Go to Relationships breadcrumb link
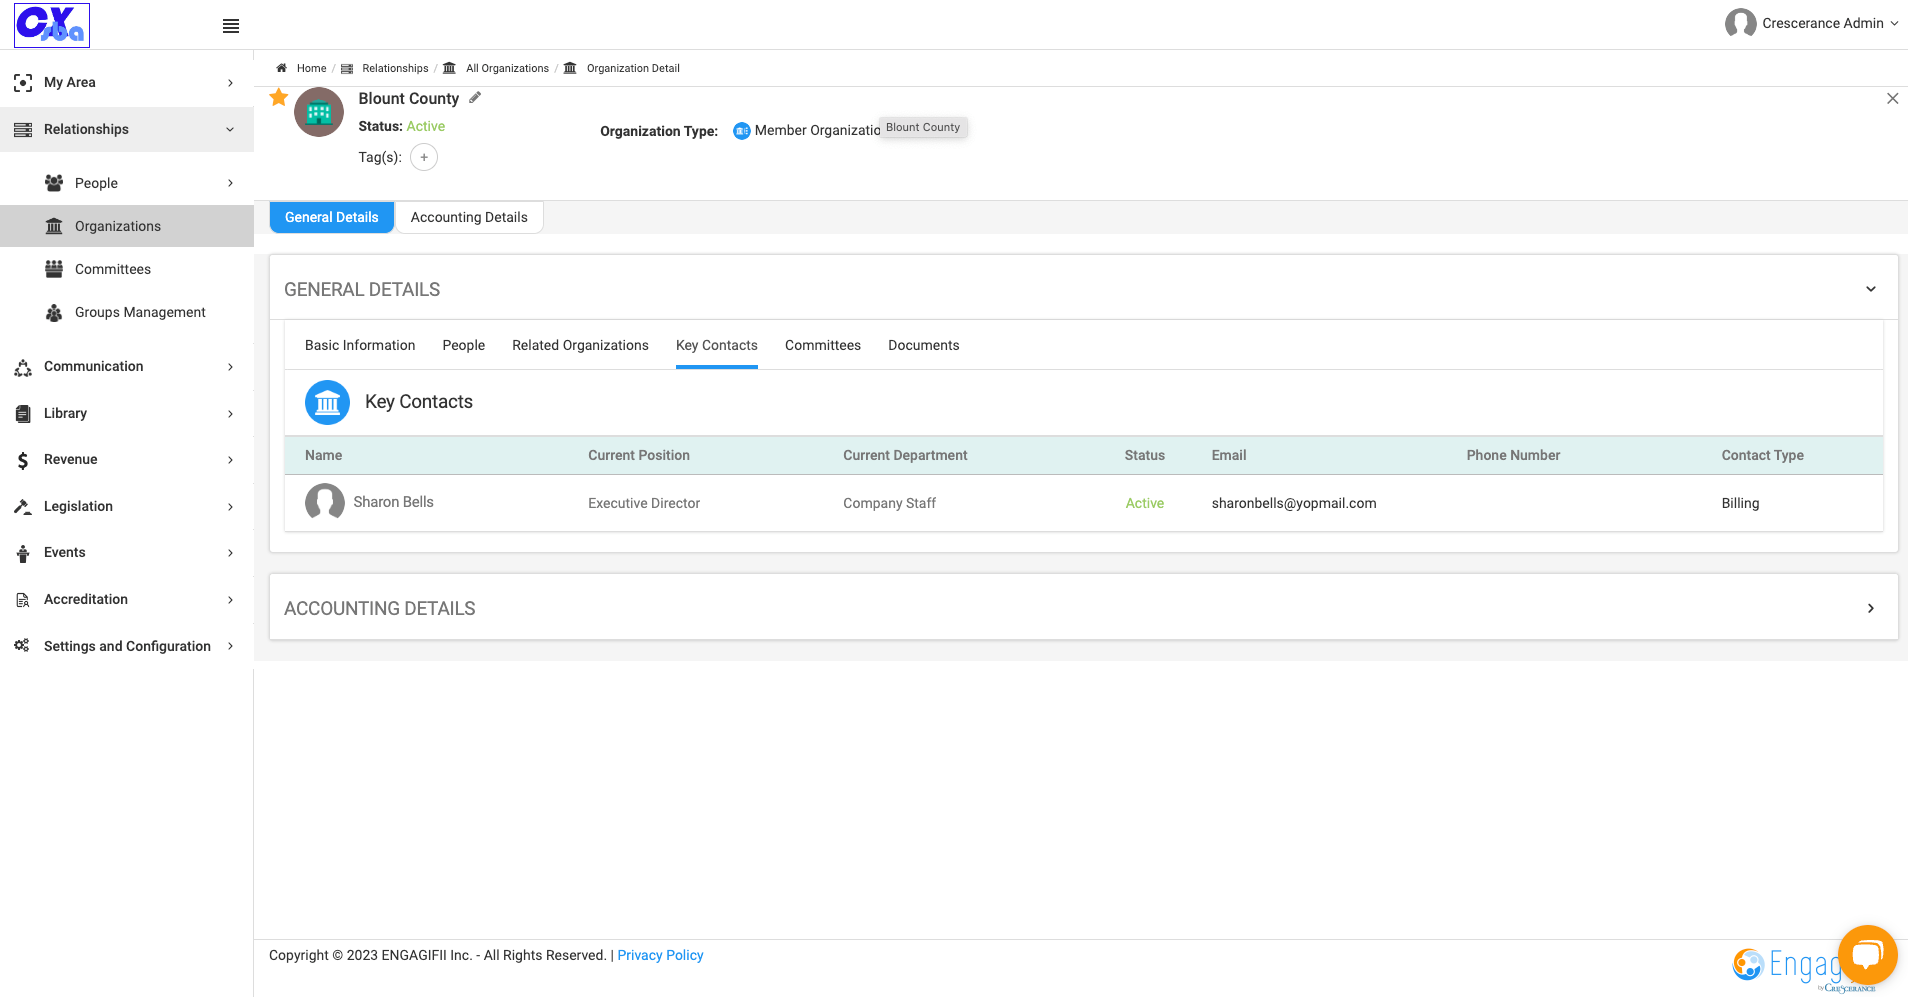The height and width of the screenshot is (997, 1908). [x=395, y=68]
